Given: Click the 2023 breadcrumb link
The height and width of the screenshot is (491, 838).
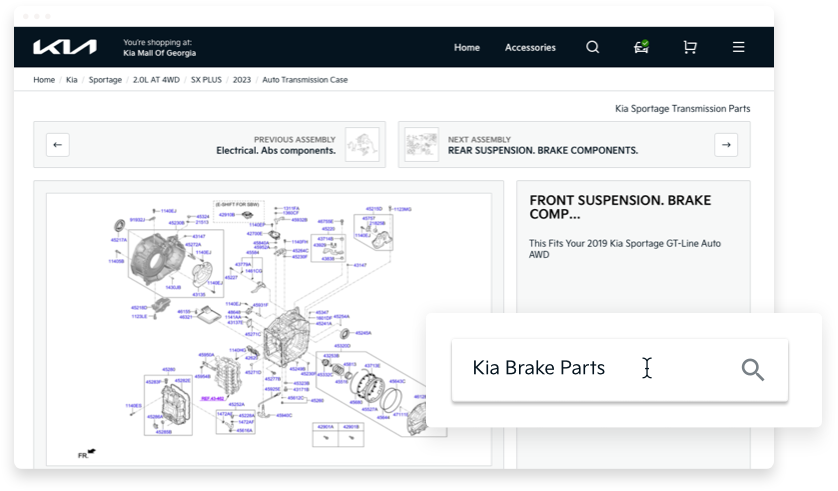Looking at the screenshot, I should 242,80.
